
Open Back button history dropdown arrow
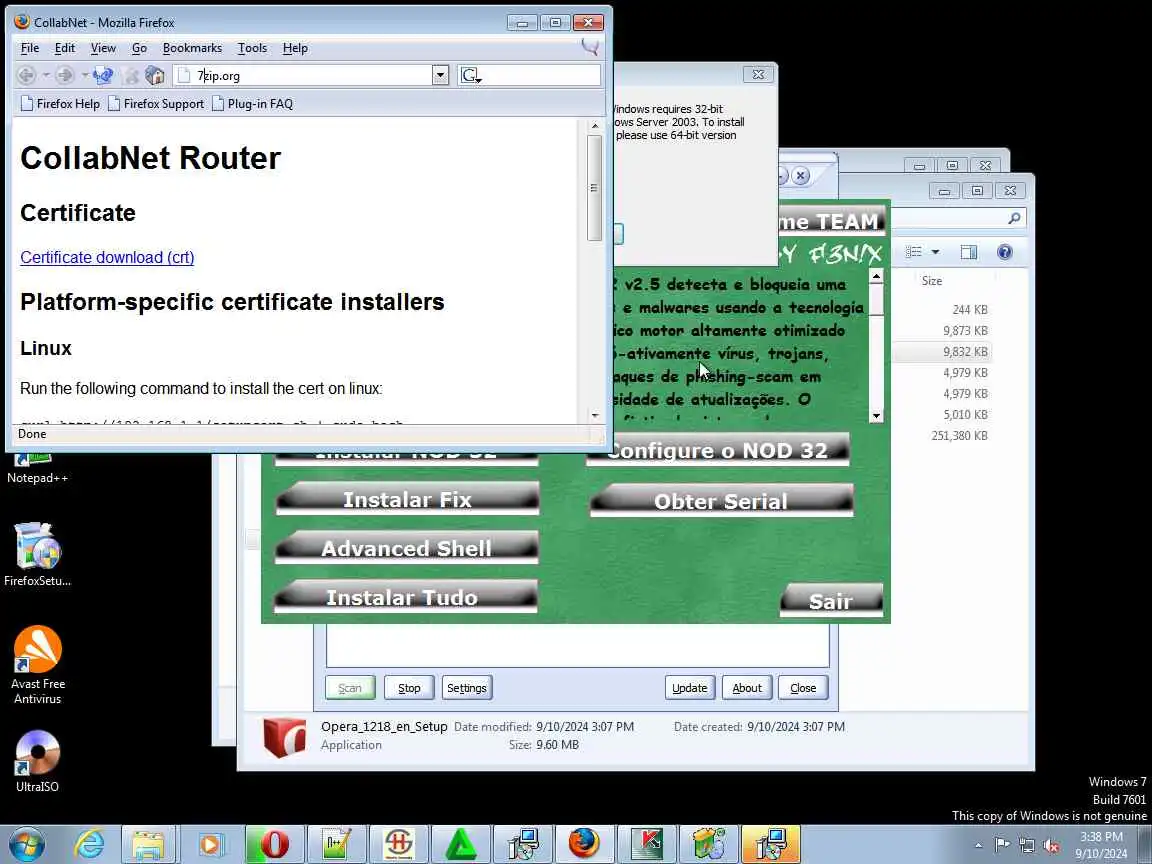46,75
